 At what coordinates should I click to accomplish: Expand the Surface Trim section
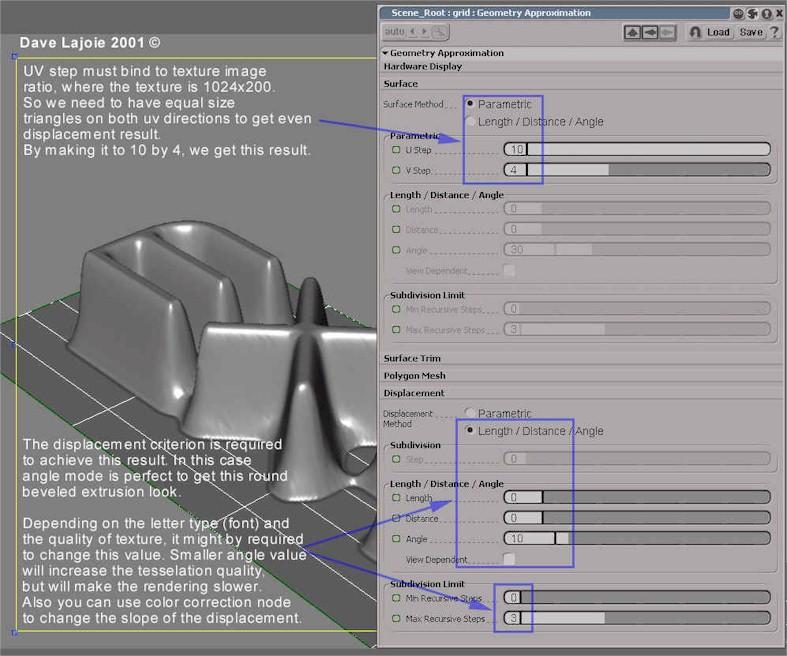pyautogui.click(x=412, y=358)
